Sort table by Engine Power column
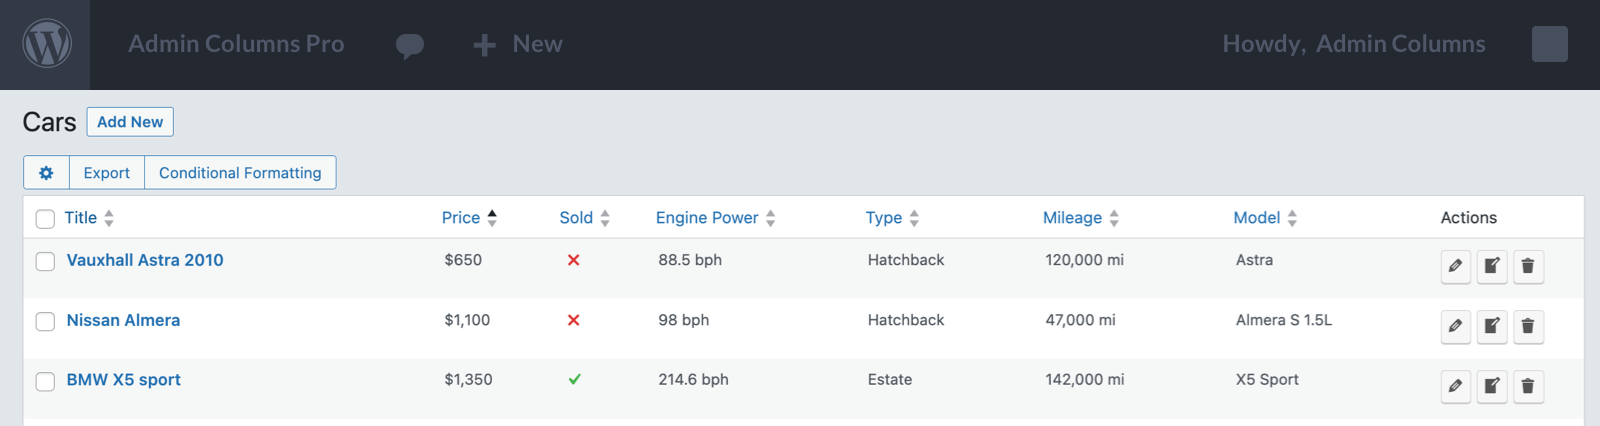This screenshot has height=426, width=1600. (x=707, y=218)
